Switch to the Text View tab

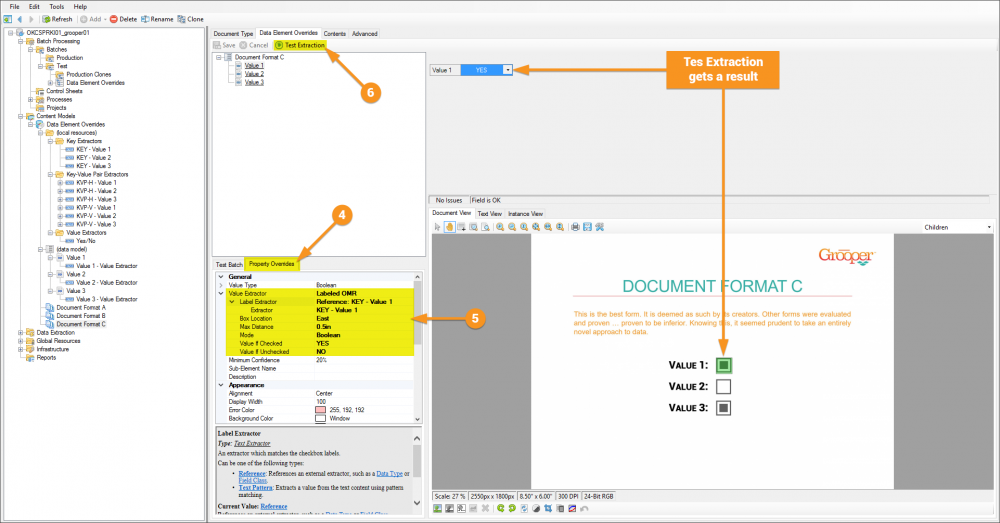(x=490, y=214)
